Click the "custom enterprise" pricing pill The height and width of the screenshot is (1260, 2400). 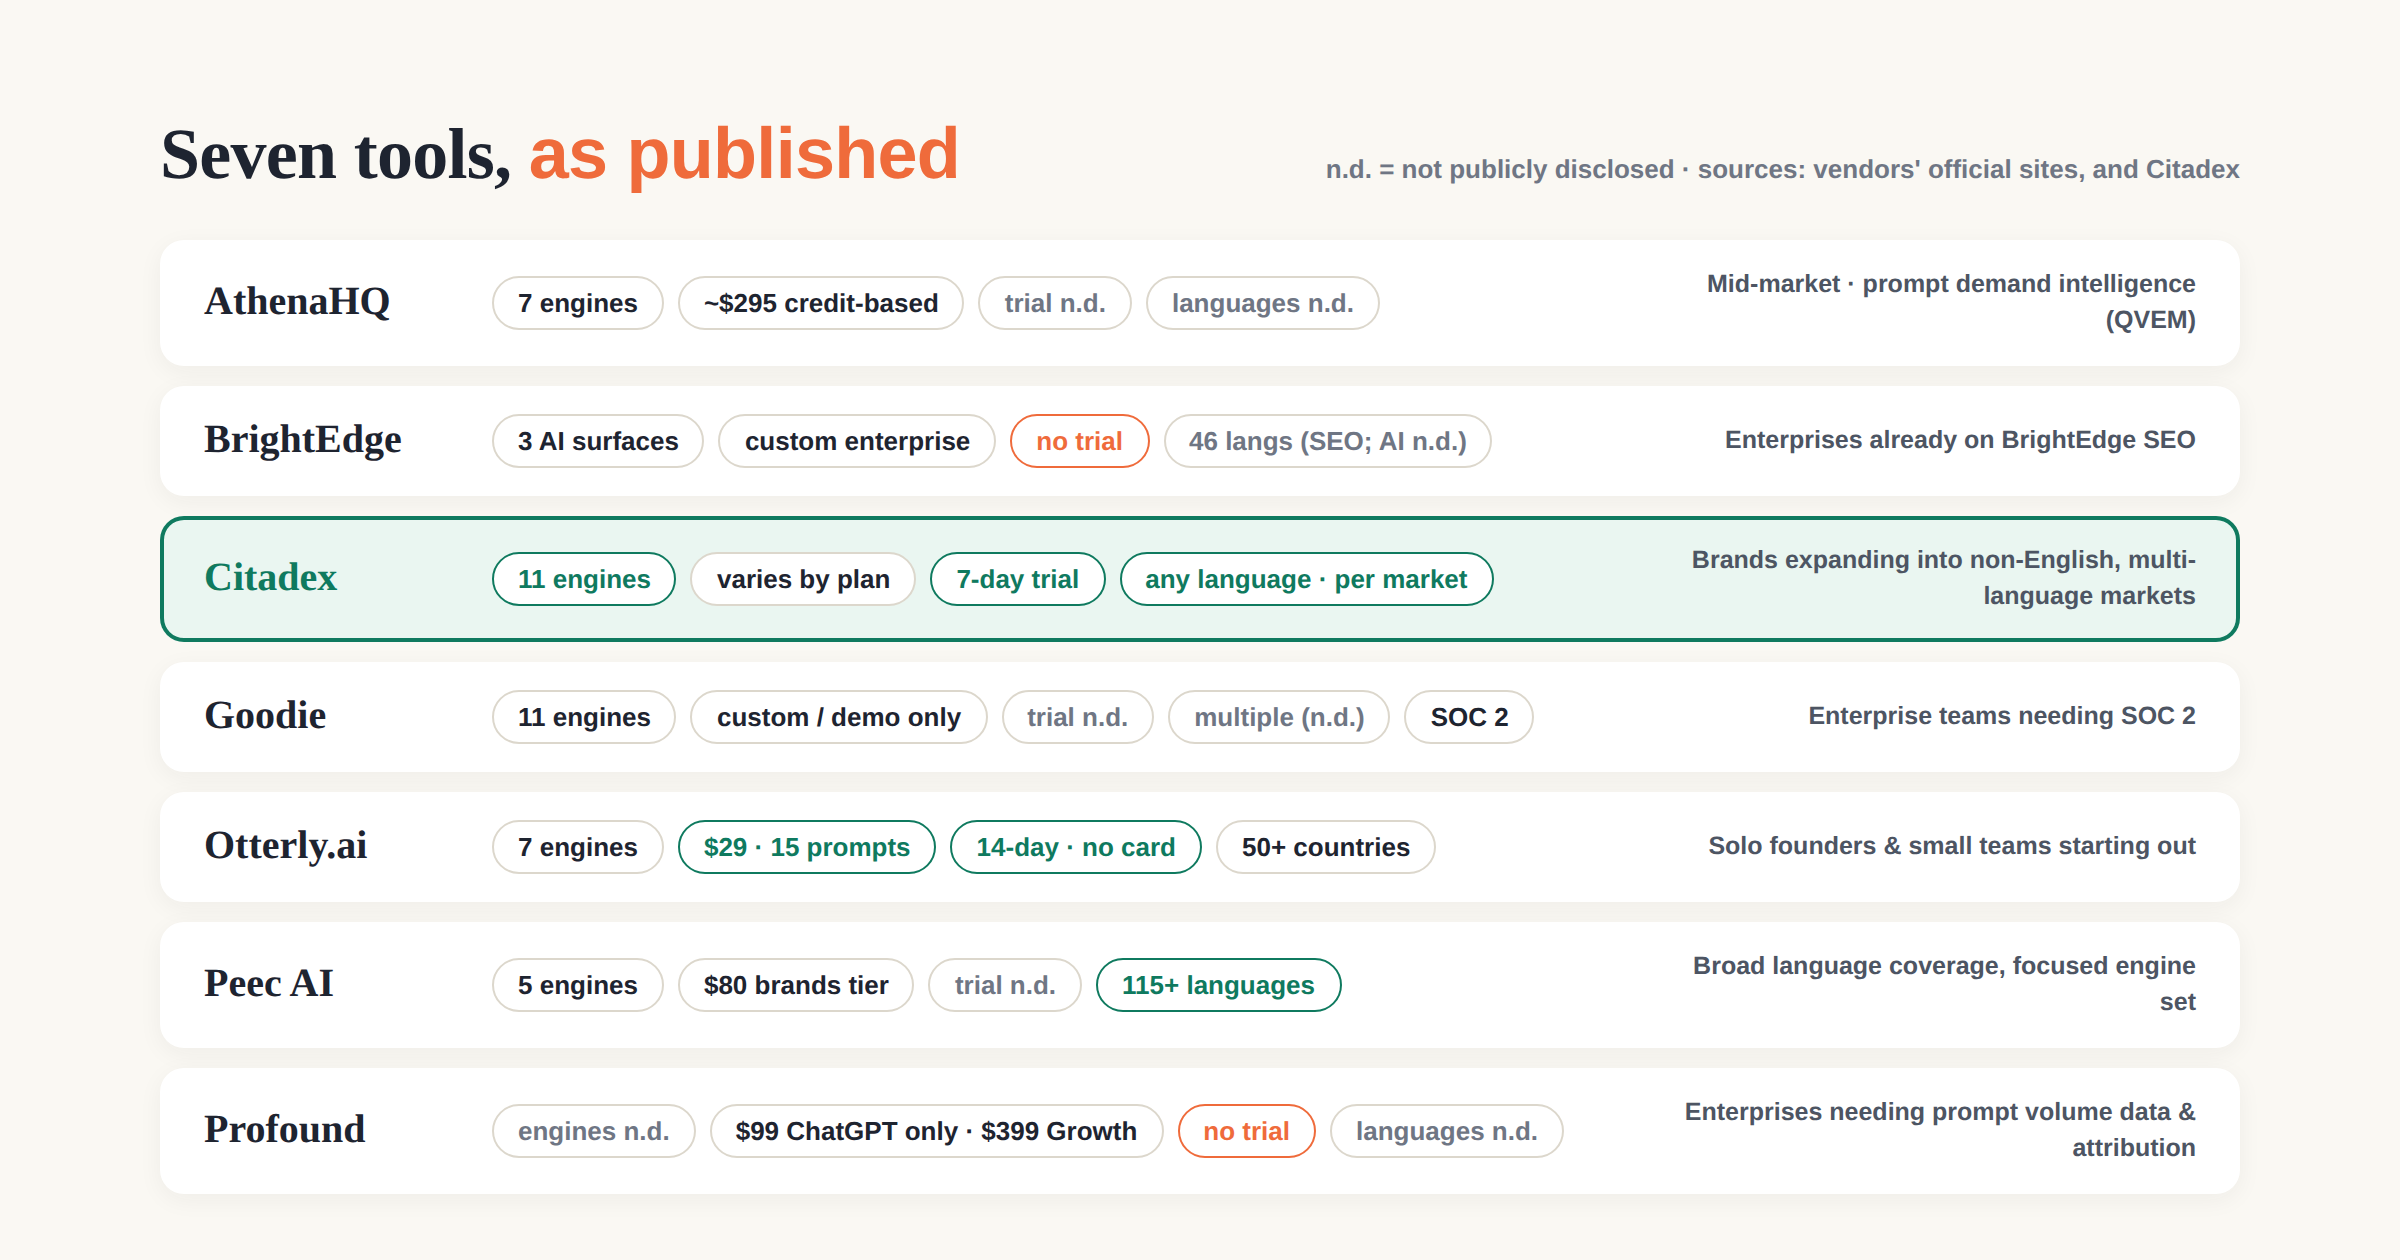[x=857, y=441]
